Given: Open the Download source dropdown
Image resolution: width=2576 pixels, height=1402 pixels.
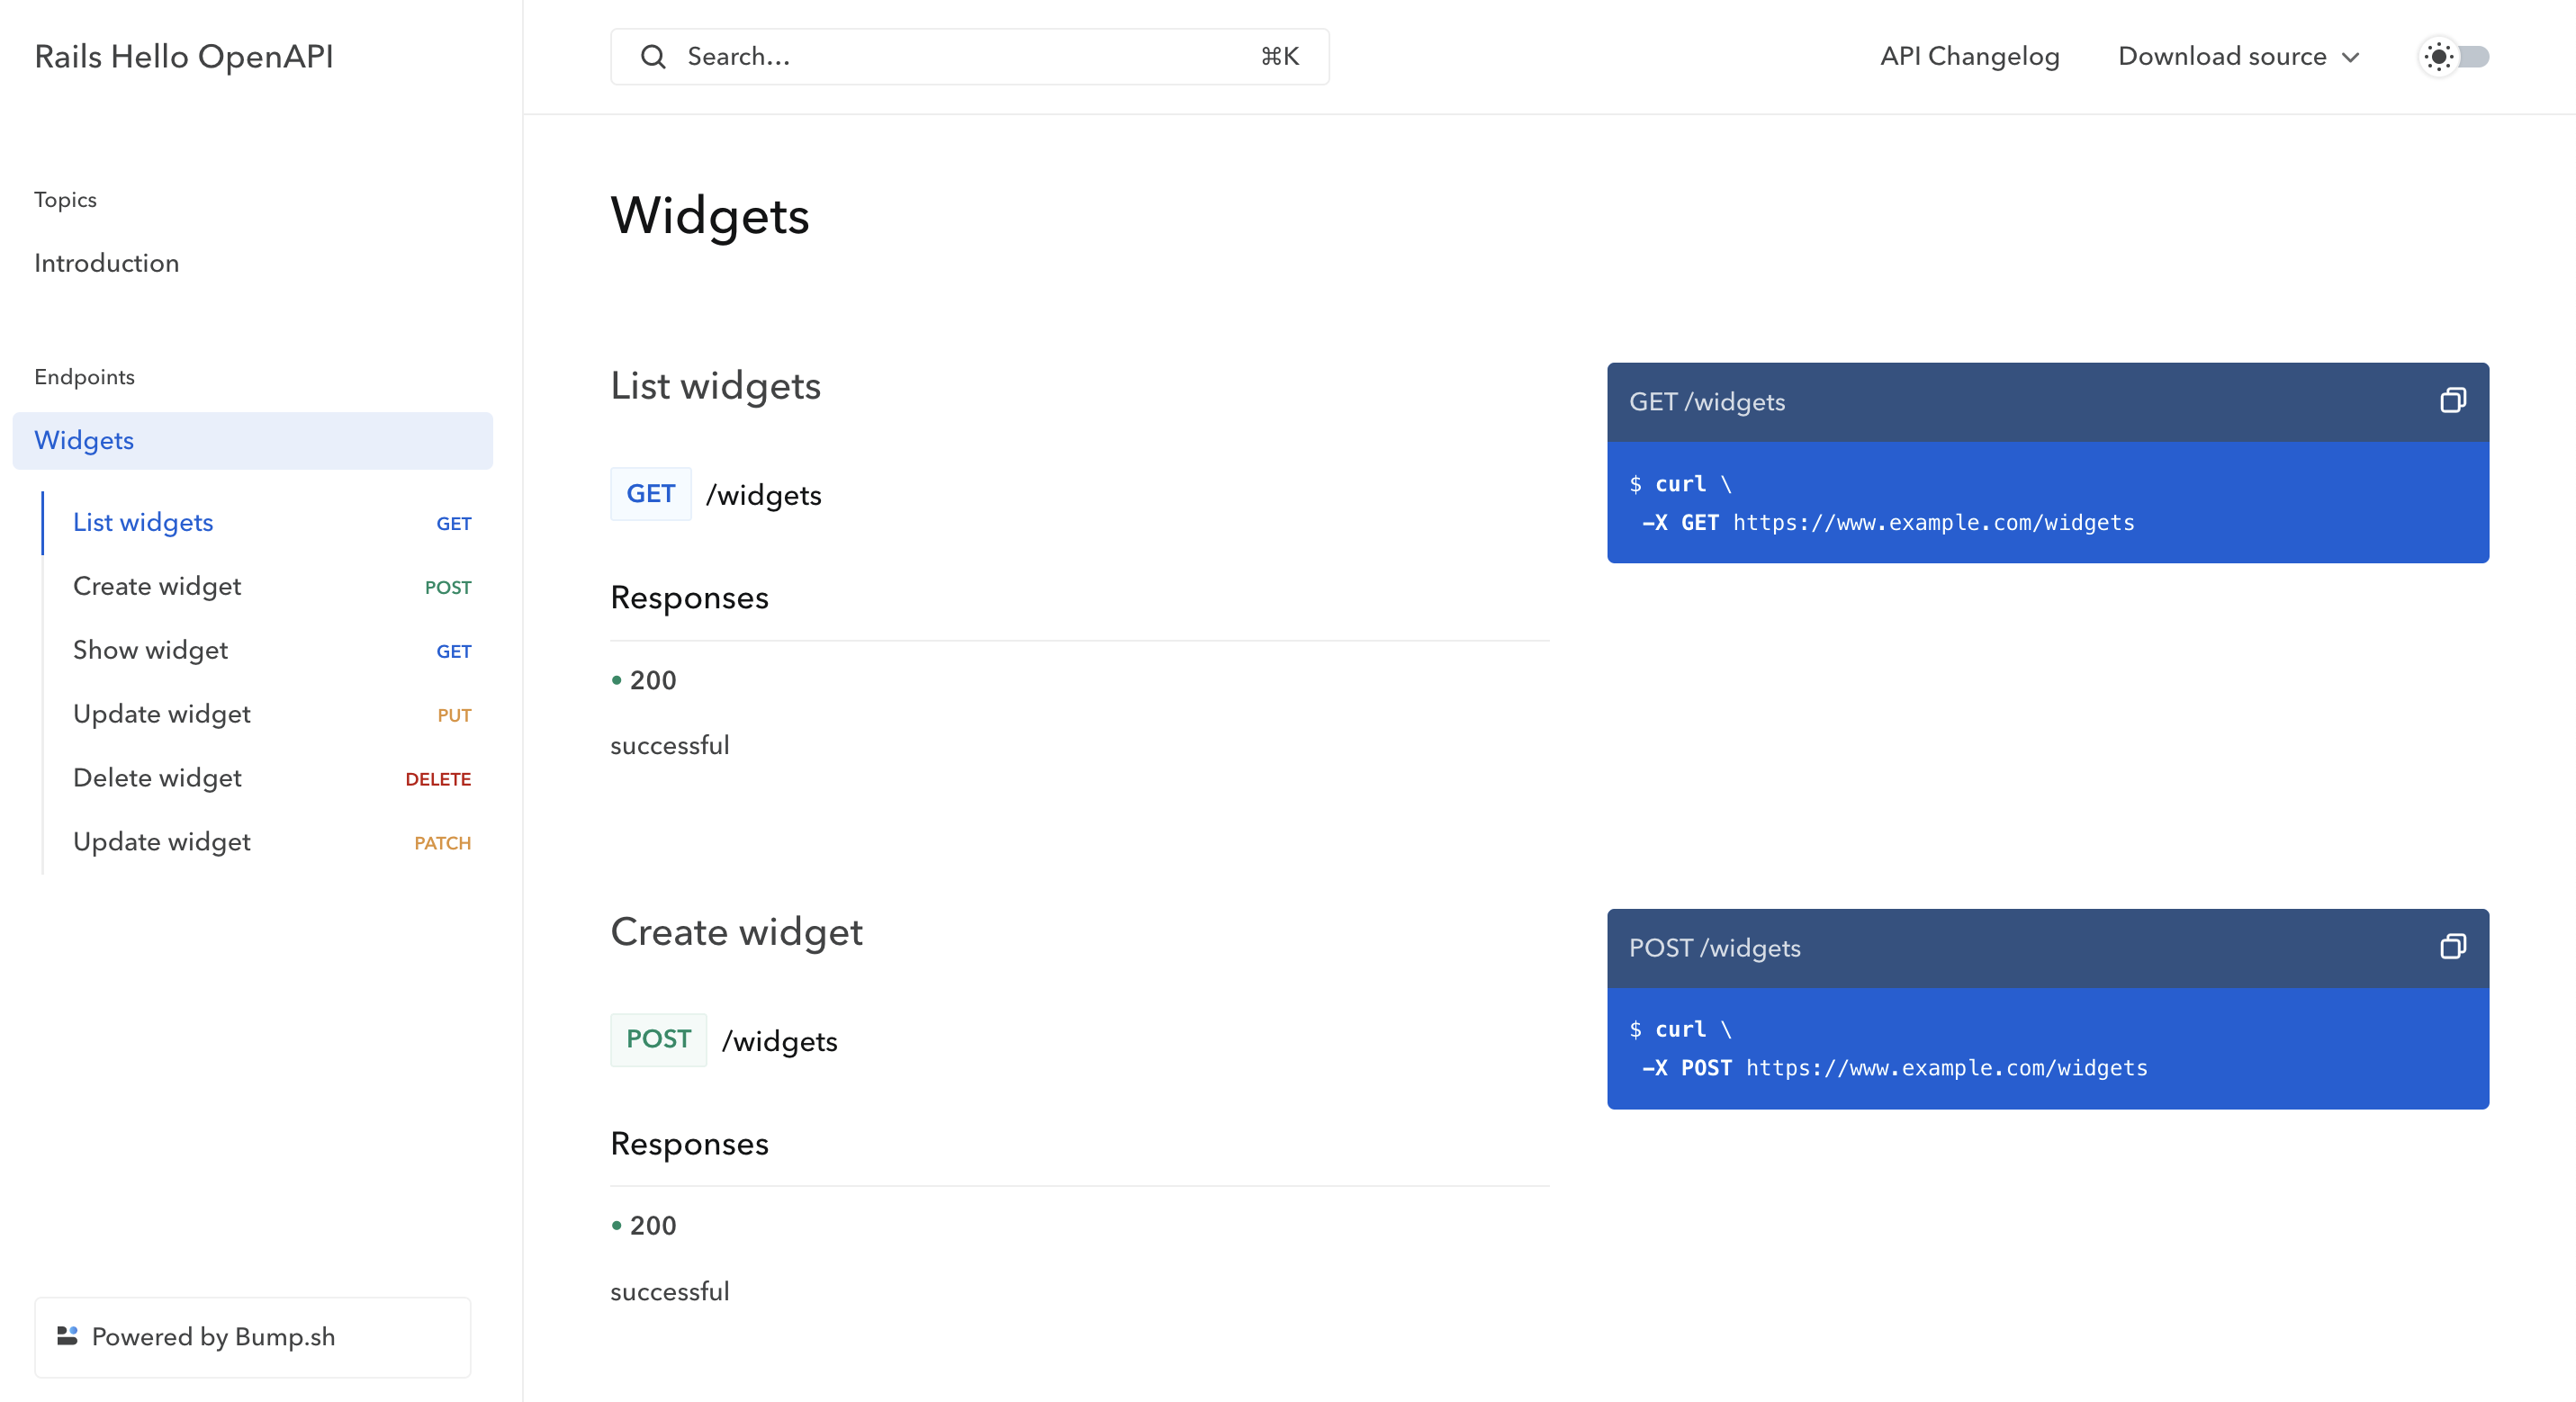Looking at the screenshot, I should pos(2237,57).
